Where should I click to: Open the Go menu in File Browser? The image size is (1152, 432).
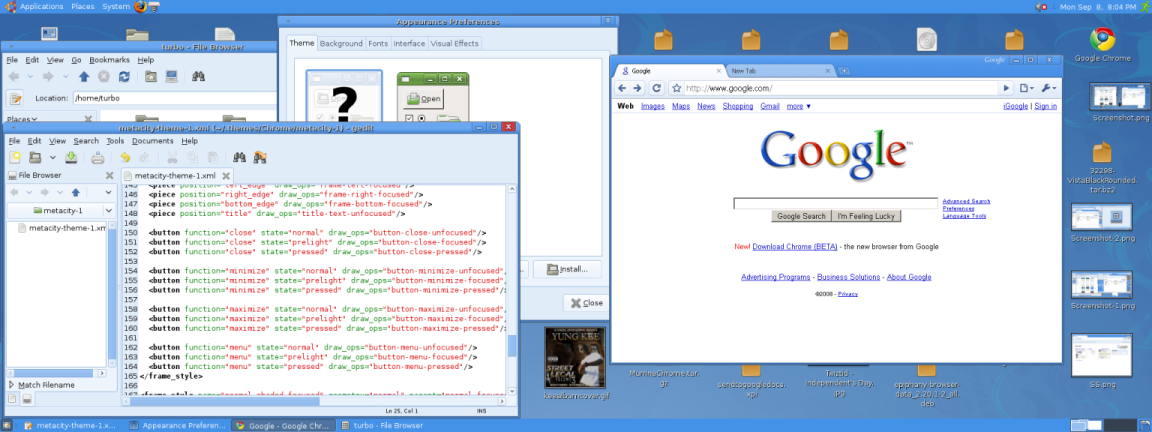point(76,60)
